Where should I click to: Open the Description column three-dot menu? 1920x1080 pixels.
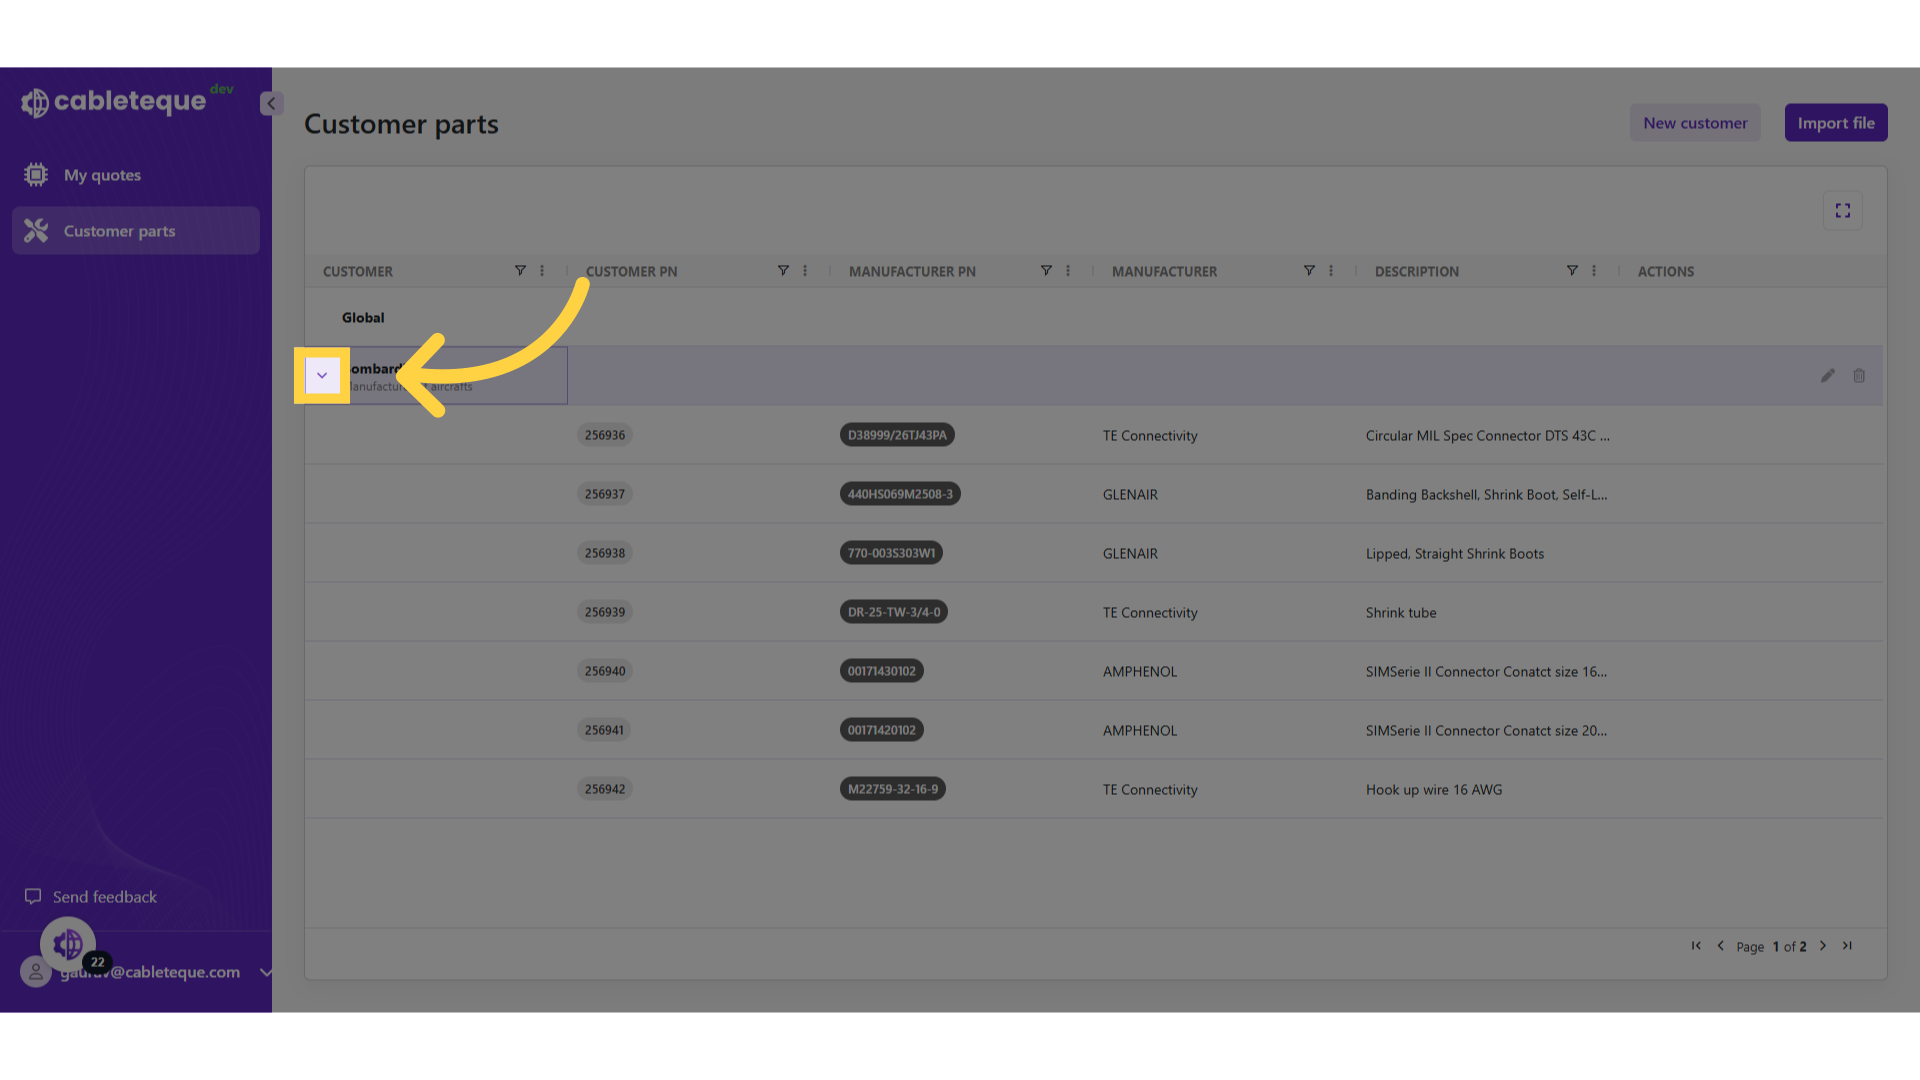1594,271
